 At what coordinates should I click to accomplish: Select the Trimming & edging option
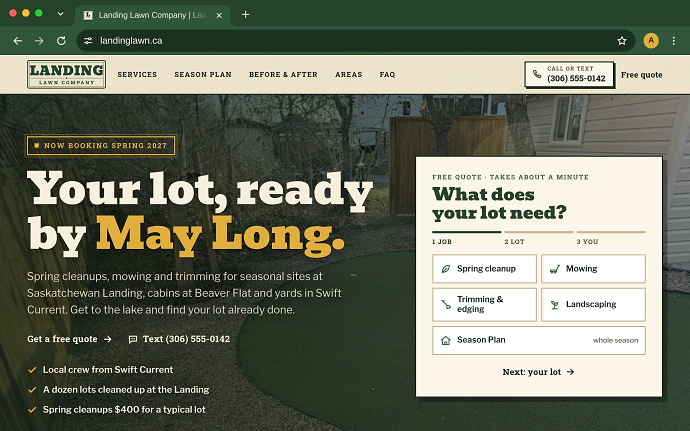[484, 305]
